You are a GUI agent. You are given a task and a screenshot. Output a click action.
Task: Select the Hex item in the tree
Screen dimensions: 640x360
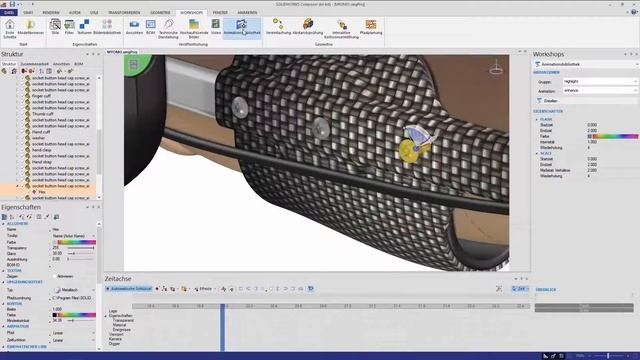coord(42,192)
